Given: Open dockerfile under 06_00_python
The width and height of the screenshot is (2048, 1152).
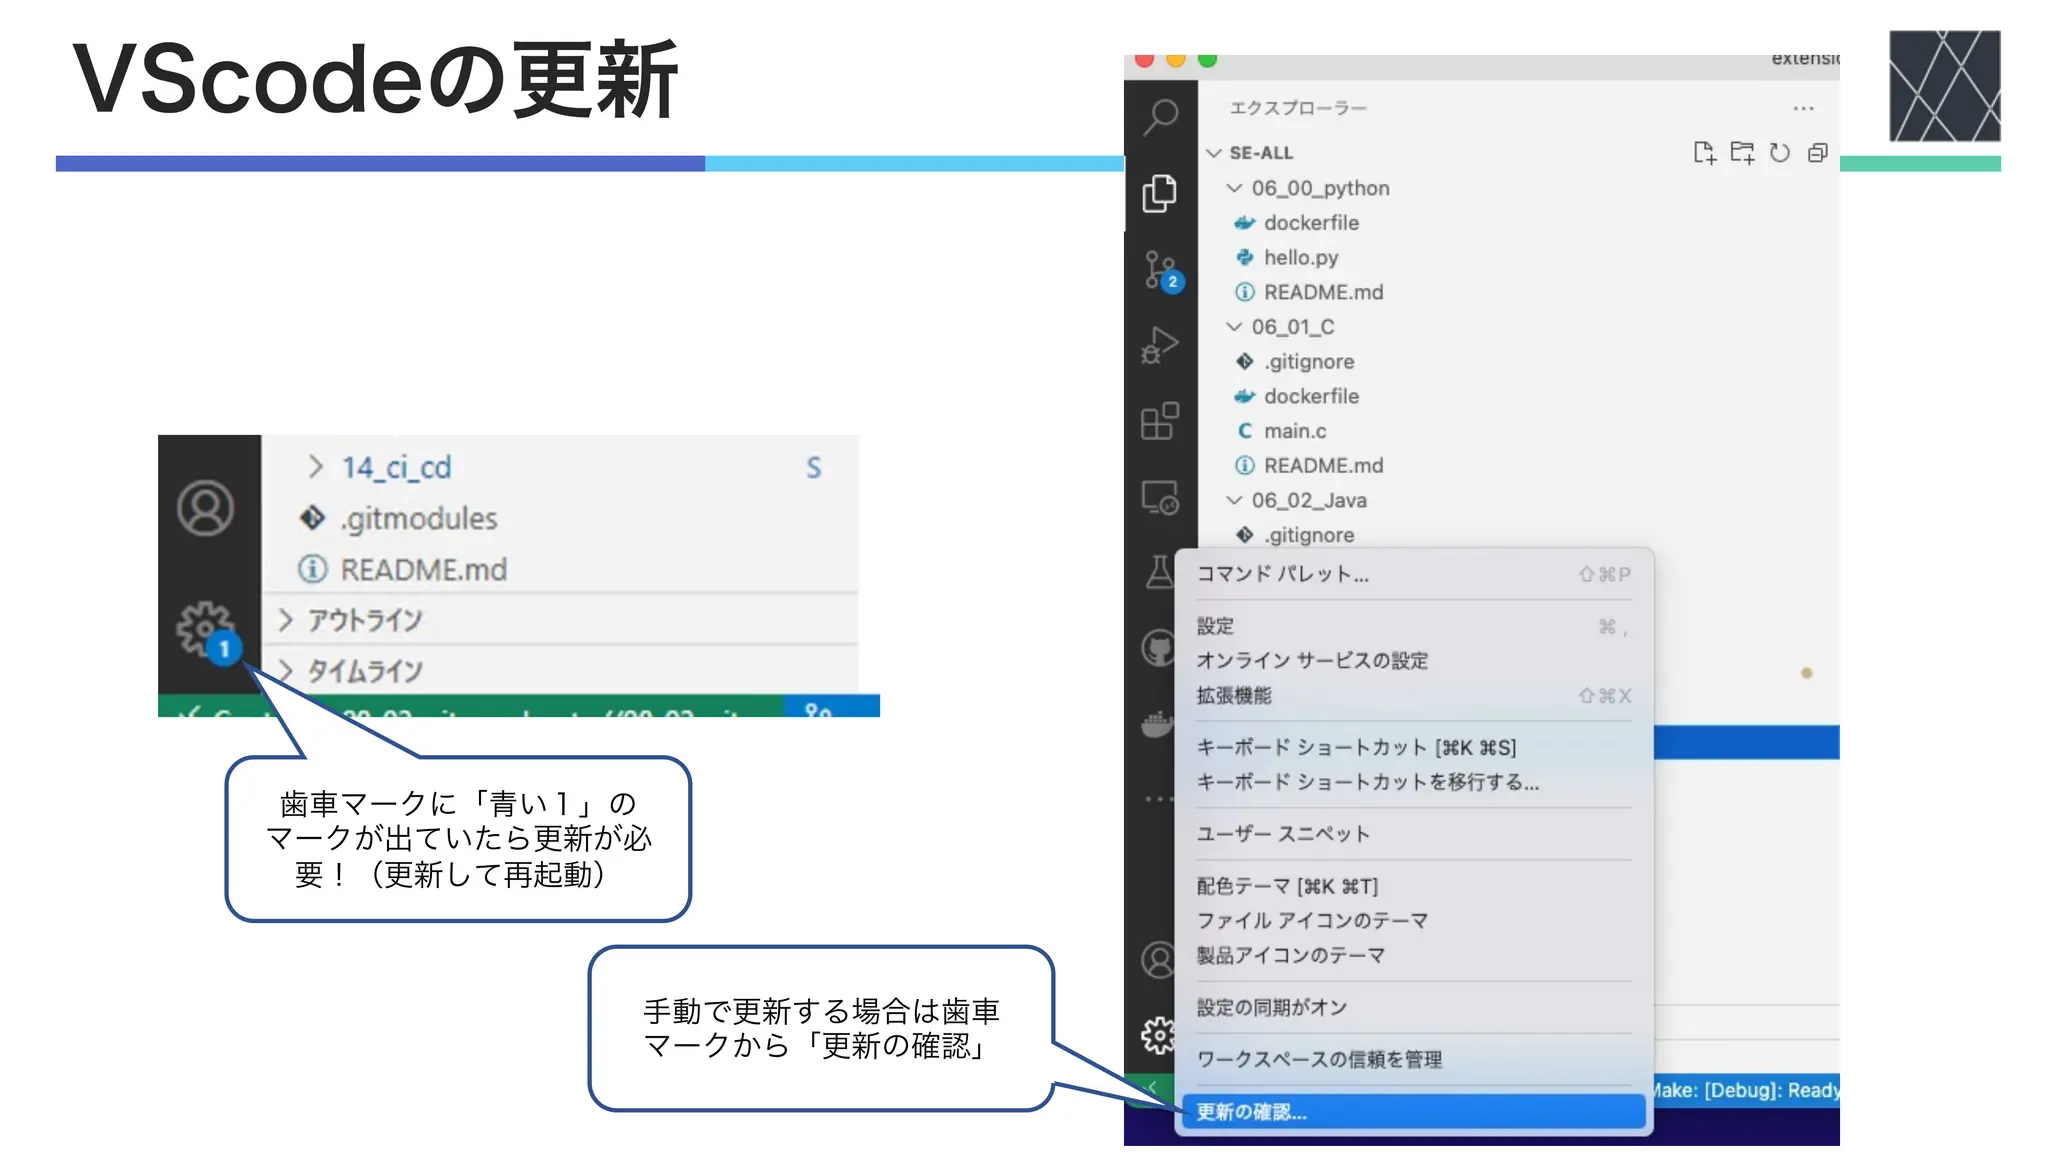Looking at the screenshot, I should pyautogui.click(x=1311, y=223).
